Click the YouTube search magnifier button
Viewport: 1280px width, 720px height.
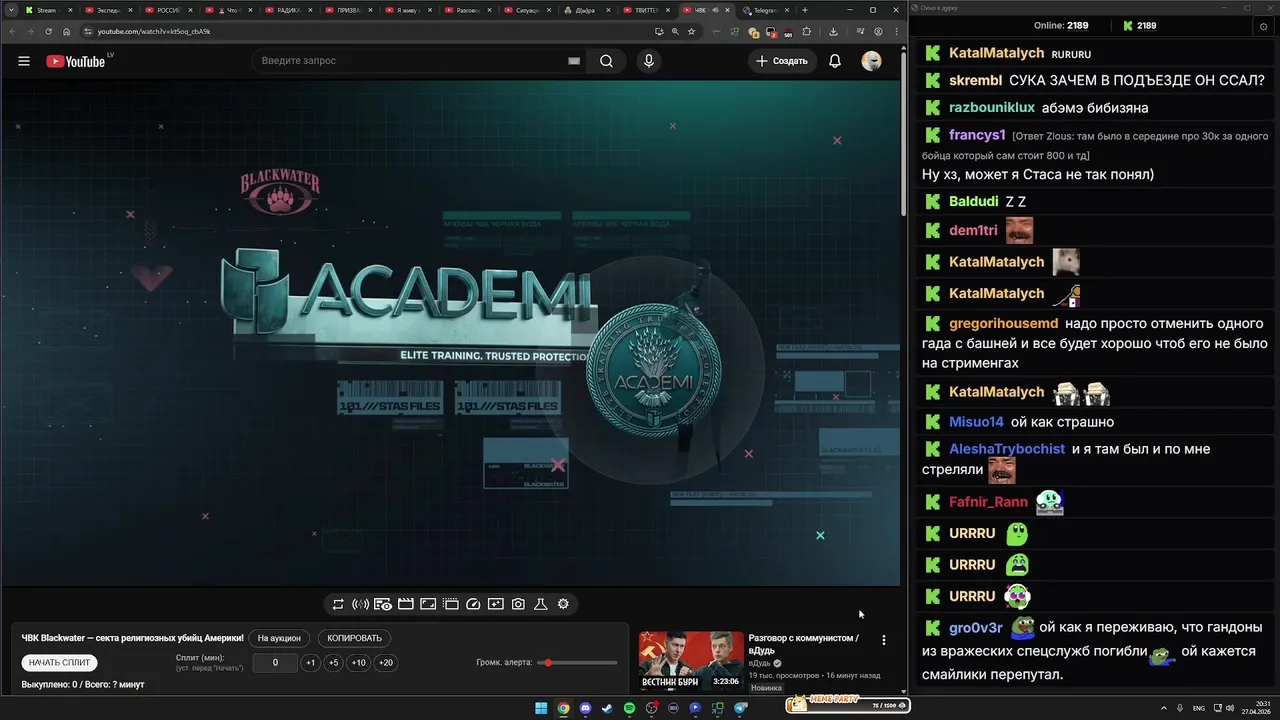tap(607, 61)
